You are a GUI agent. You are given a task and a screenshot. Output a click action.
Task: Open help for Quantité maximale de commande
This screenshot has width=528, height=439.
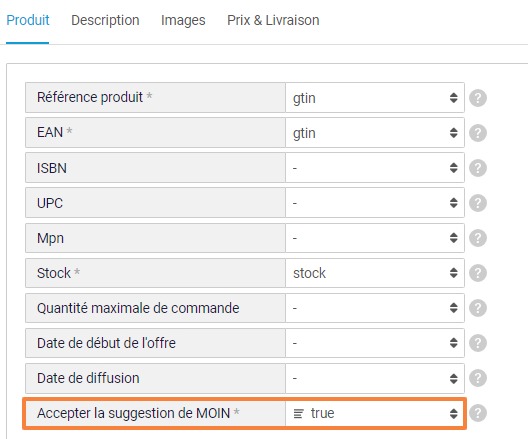click(x=478, y=308)
